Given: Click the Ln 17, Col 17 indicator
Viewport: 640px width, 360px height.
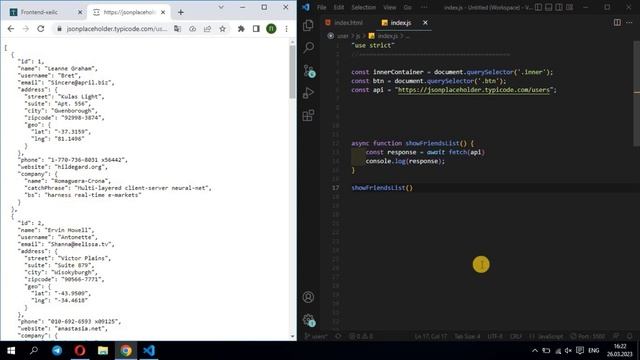Looking at the screenshot, I should [x=431, y=336].
